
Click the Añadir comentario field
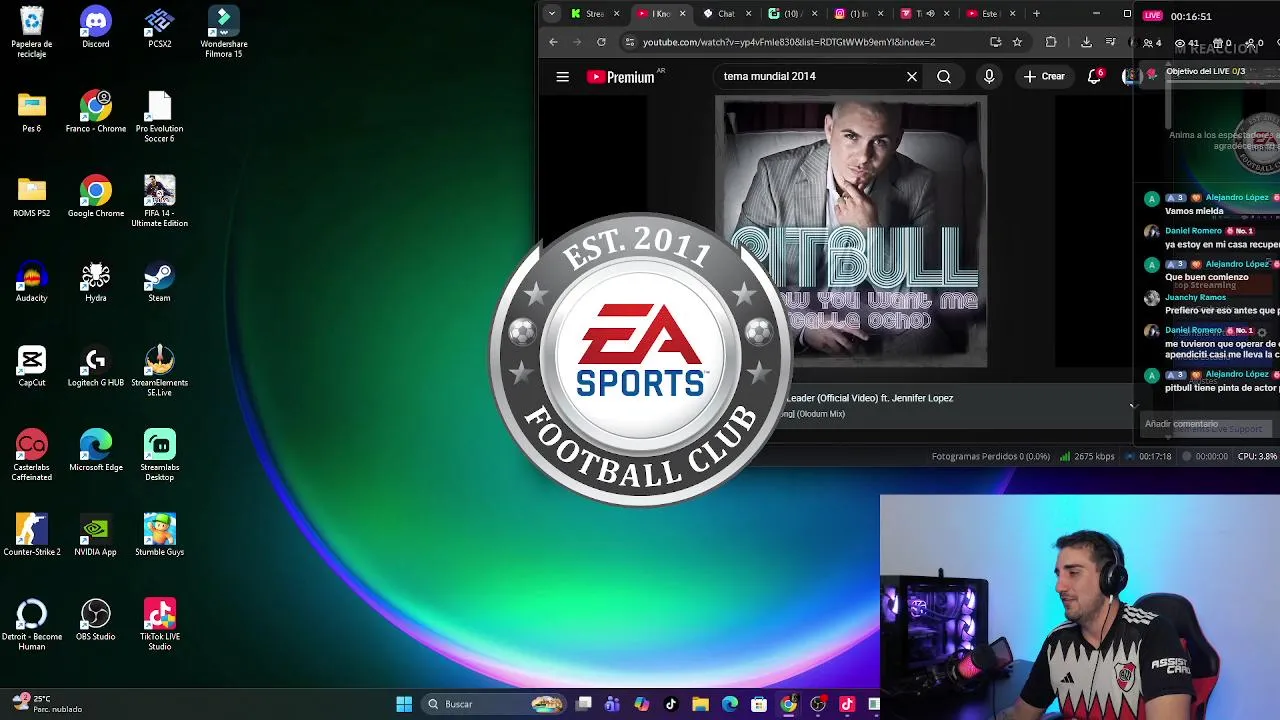[x=1205, y=425]
